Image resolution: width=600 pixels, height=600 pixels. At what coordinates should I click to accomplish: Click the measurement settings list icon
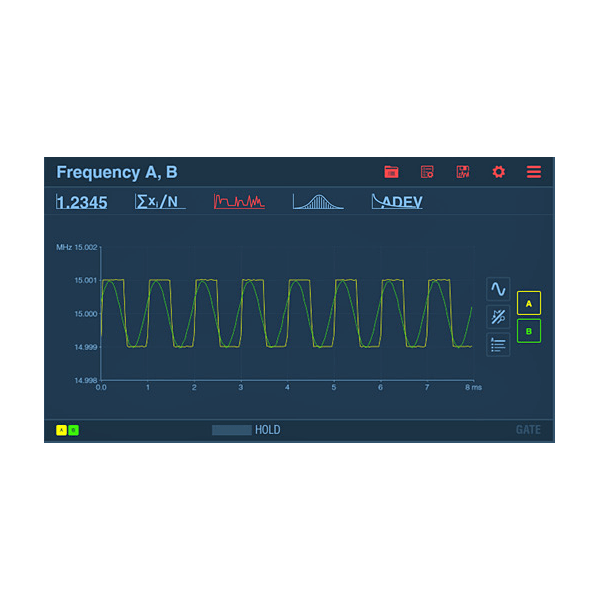tap(427, 172)
